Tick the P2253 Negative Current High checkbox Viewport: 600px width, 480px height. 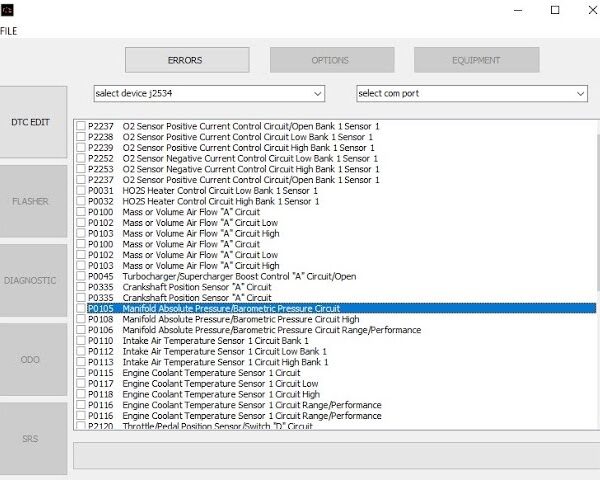tap(81, 169)
